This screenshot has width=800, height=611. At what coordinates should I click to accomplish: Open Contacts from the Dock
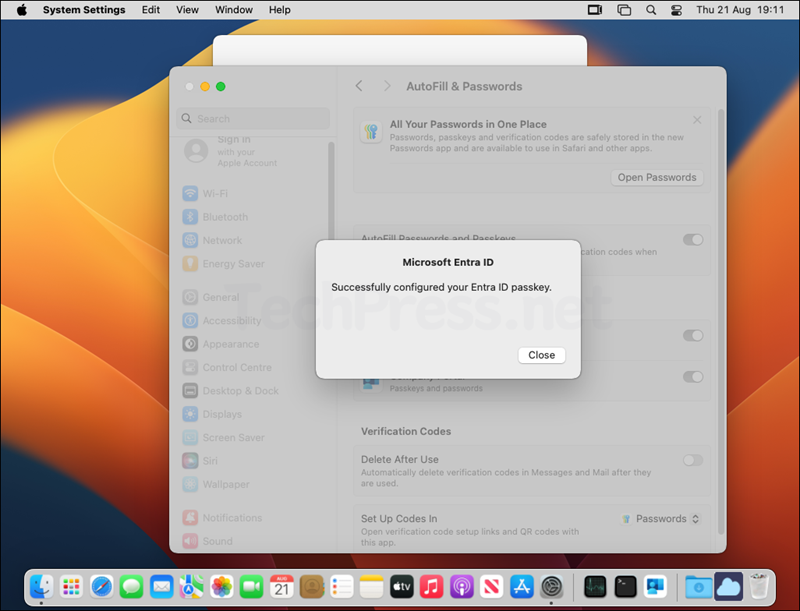312,587
